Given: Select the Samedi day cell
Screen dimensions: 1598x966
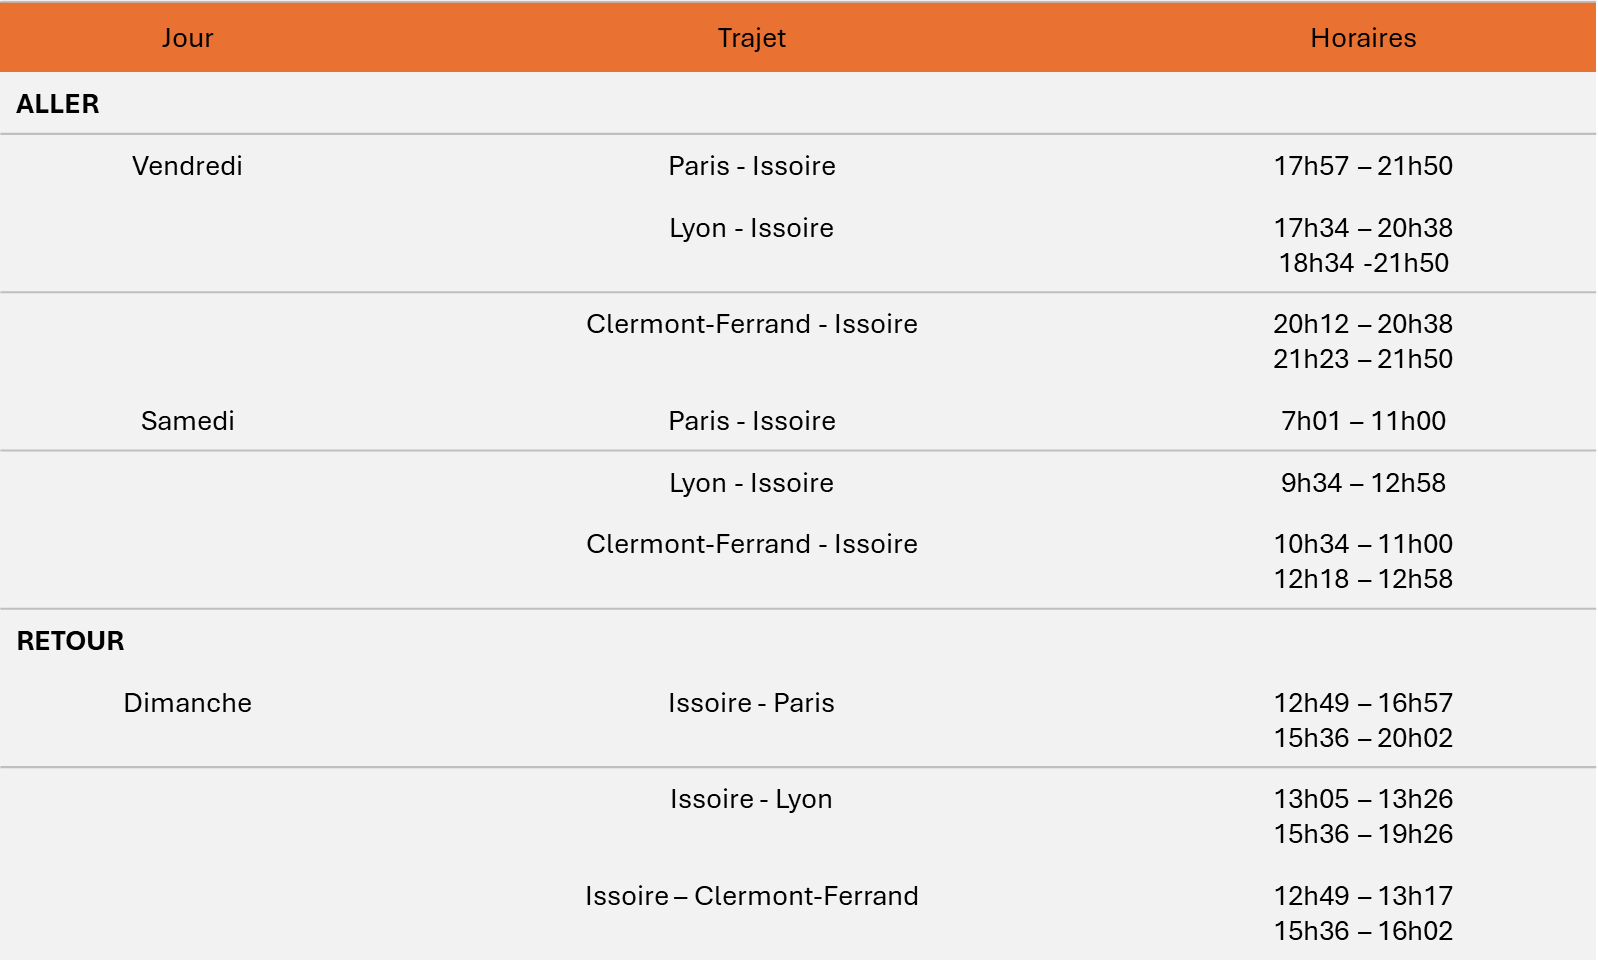Looking at the screenshot, I should coord(188,421).
